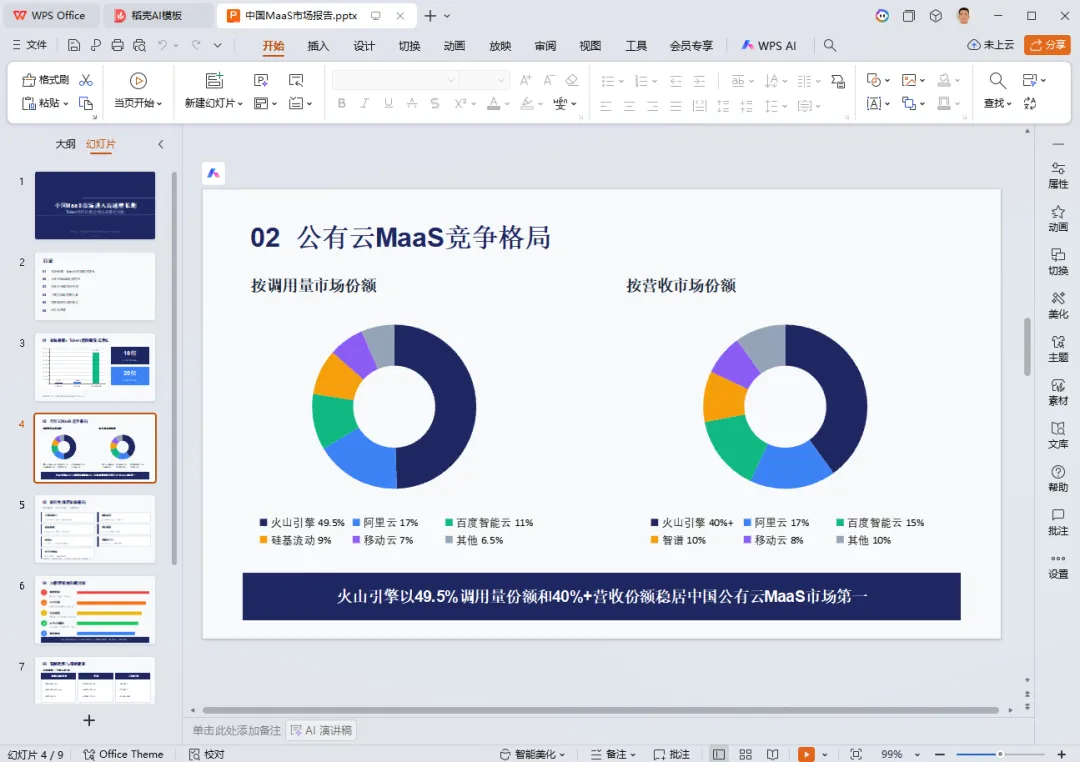The image size is (1080, 762).
Task: Open the Materials side panel
Action: pos(1058,392)
